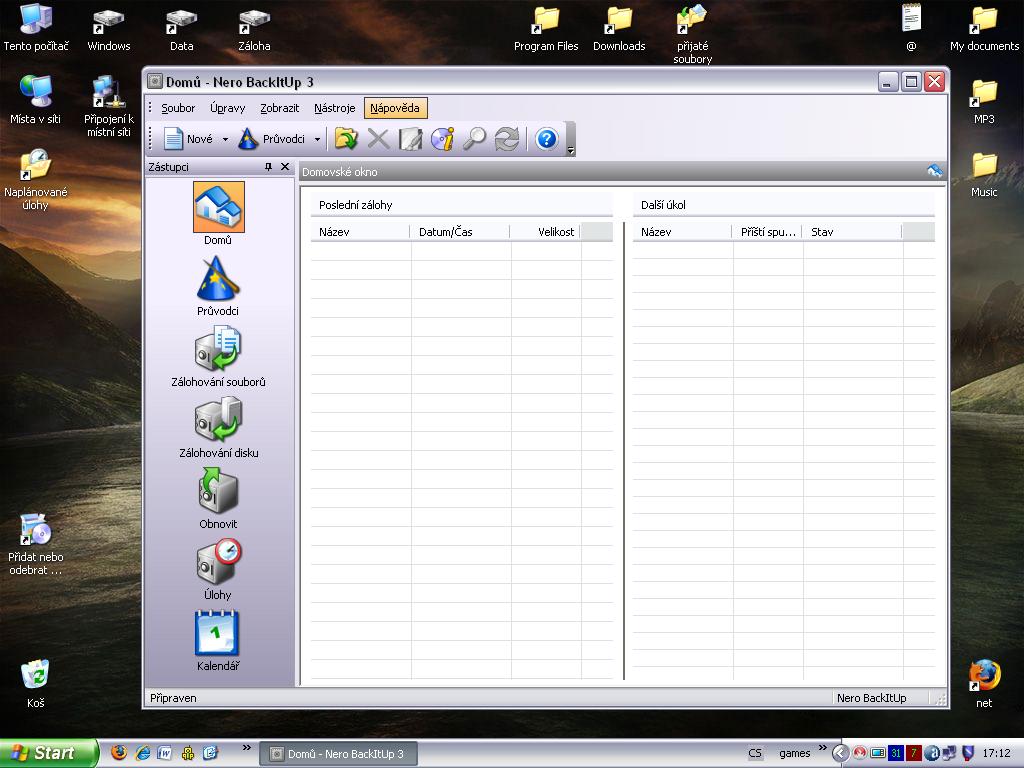Sort by the Stav column header
This screenshot has height=768, width=1024.
coord(852,232)
